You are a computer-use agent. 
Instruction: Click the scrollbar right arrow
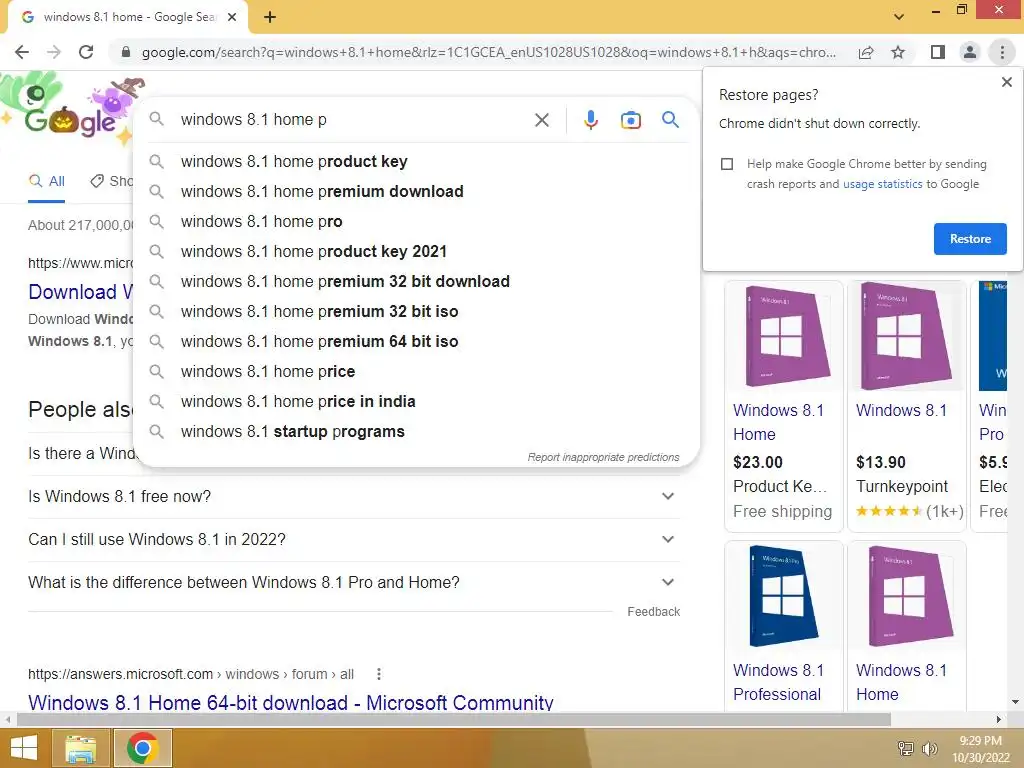(999, 720)
